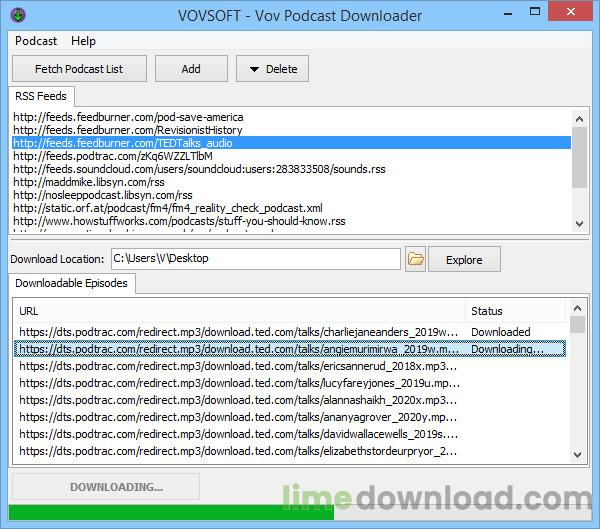Select the angiemurimirwa_2019w episode row
The width and height of the screenshot is (600, 529).
[x=290, y=349]
